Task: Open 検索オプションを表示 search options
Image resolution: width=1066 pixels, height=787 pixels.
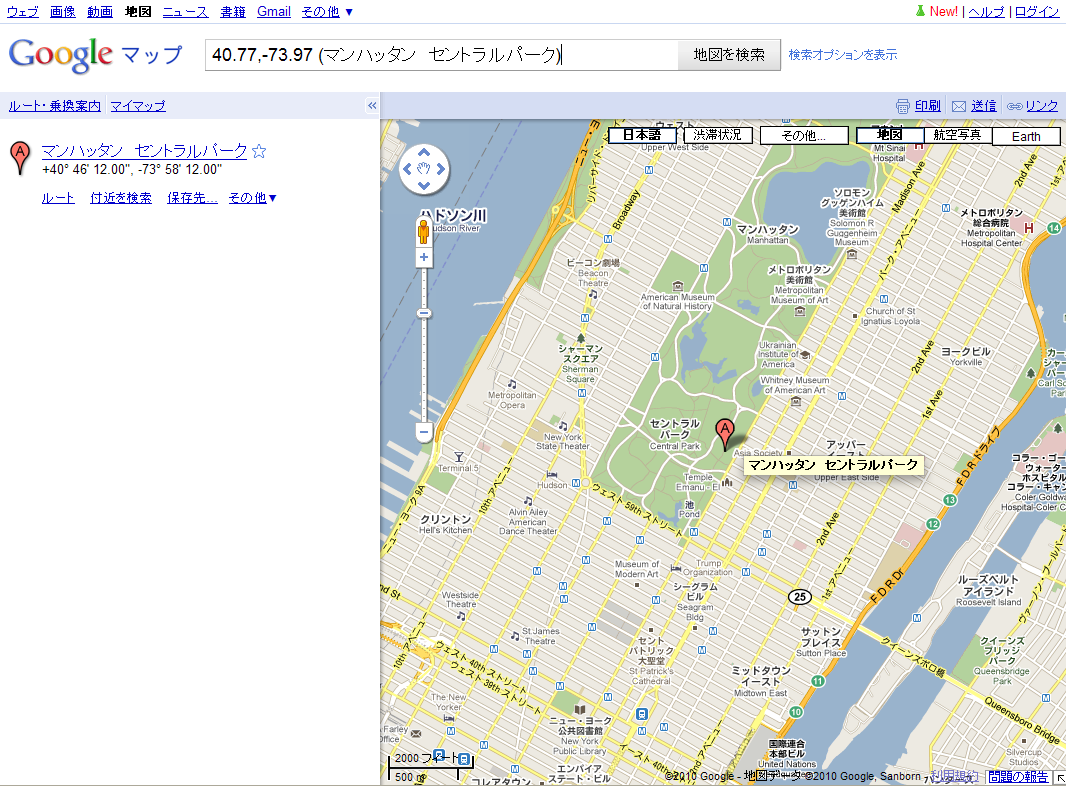Action: (842, 54)
